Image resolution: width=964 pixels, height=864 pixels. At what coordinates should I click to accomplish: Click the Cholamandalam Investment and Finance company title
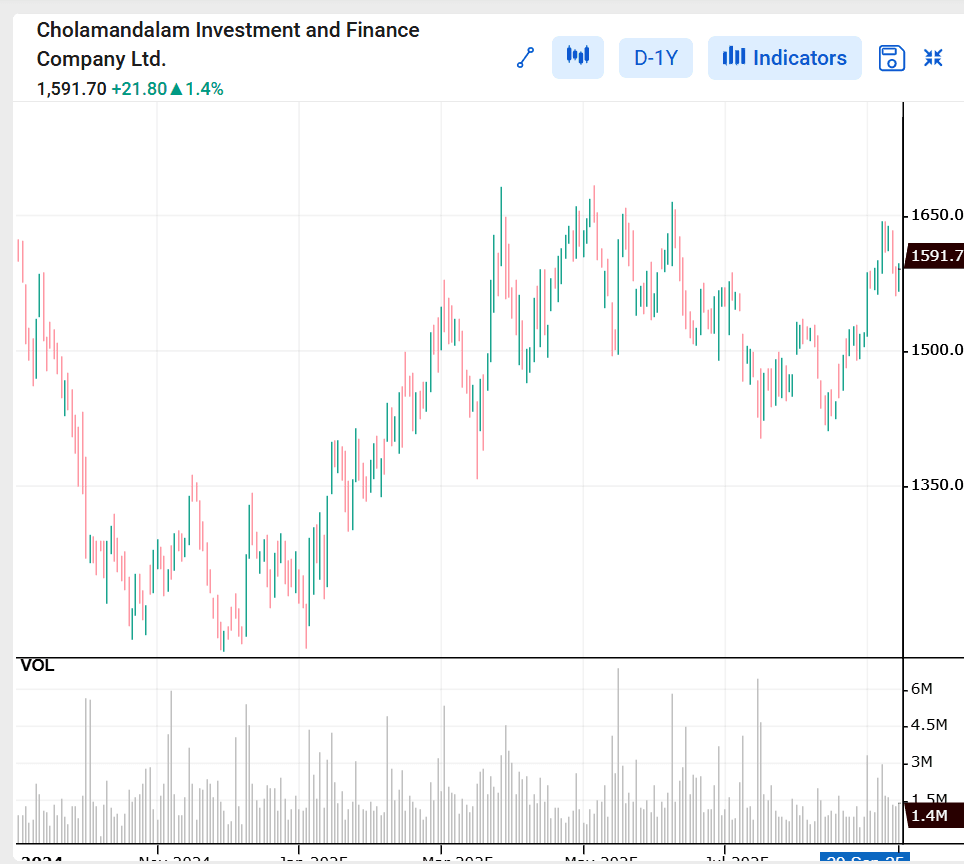(228, 44)
